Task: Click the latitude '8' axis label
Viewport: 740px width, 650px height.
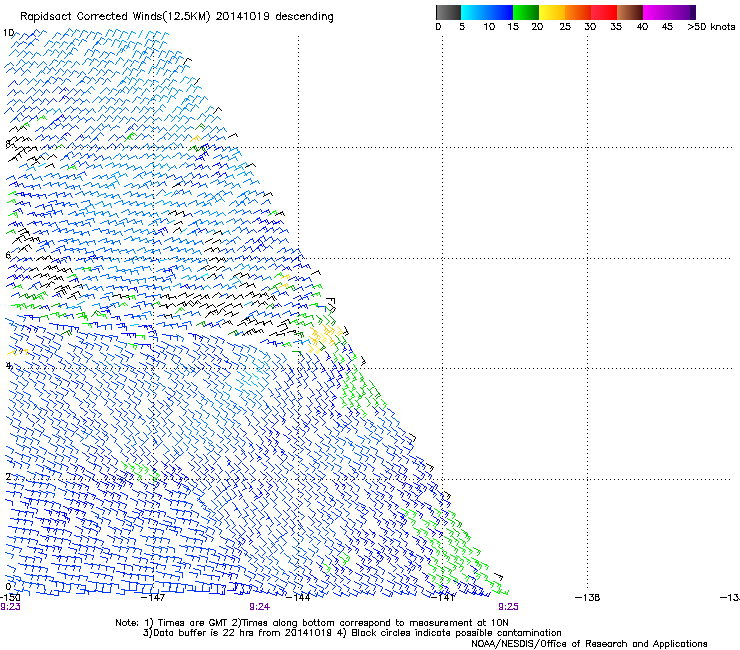Action: tap(8, 144)
